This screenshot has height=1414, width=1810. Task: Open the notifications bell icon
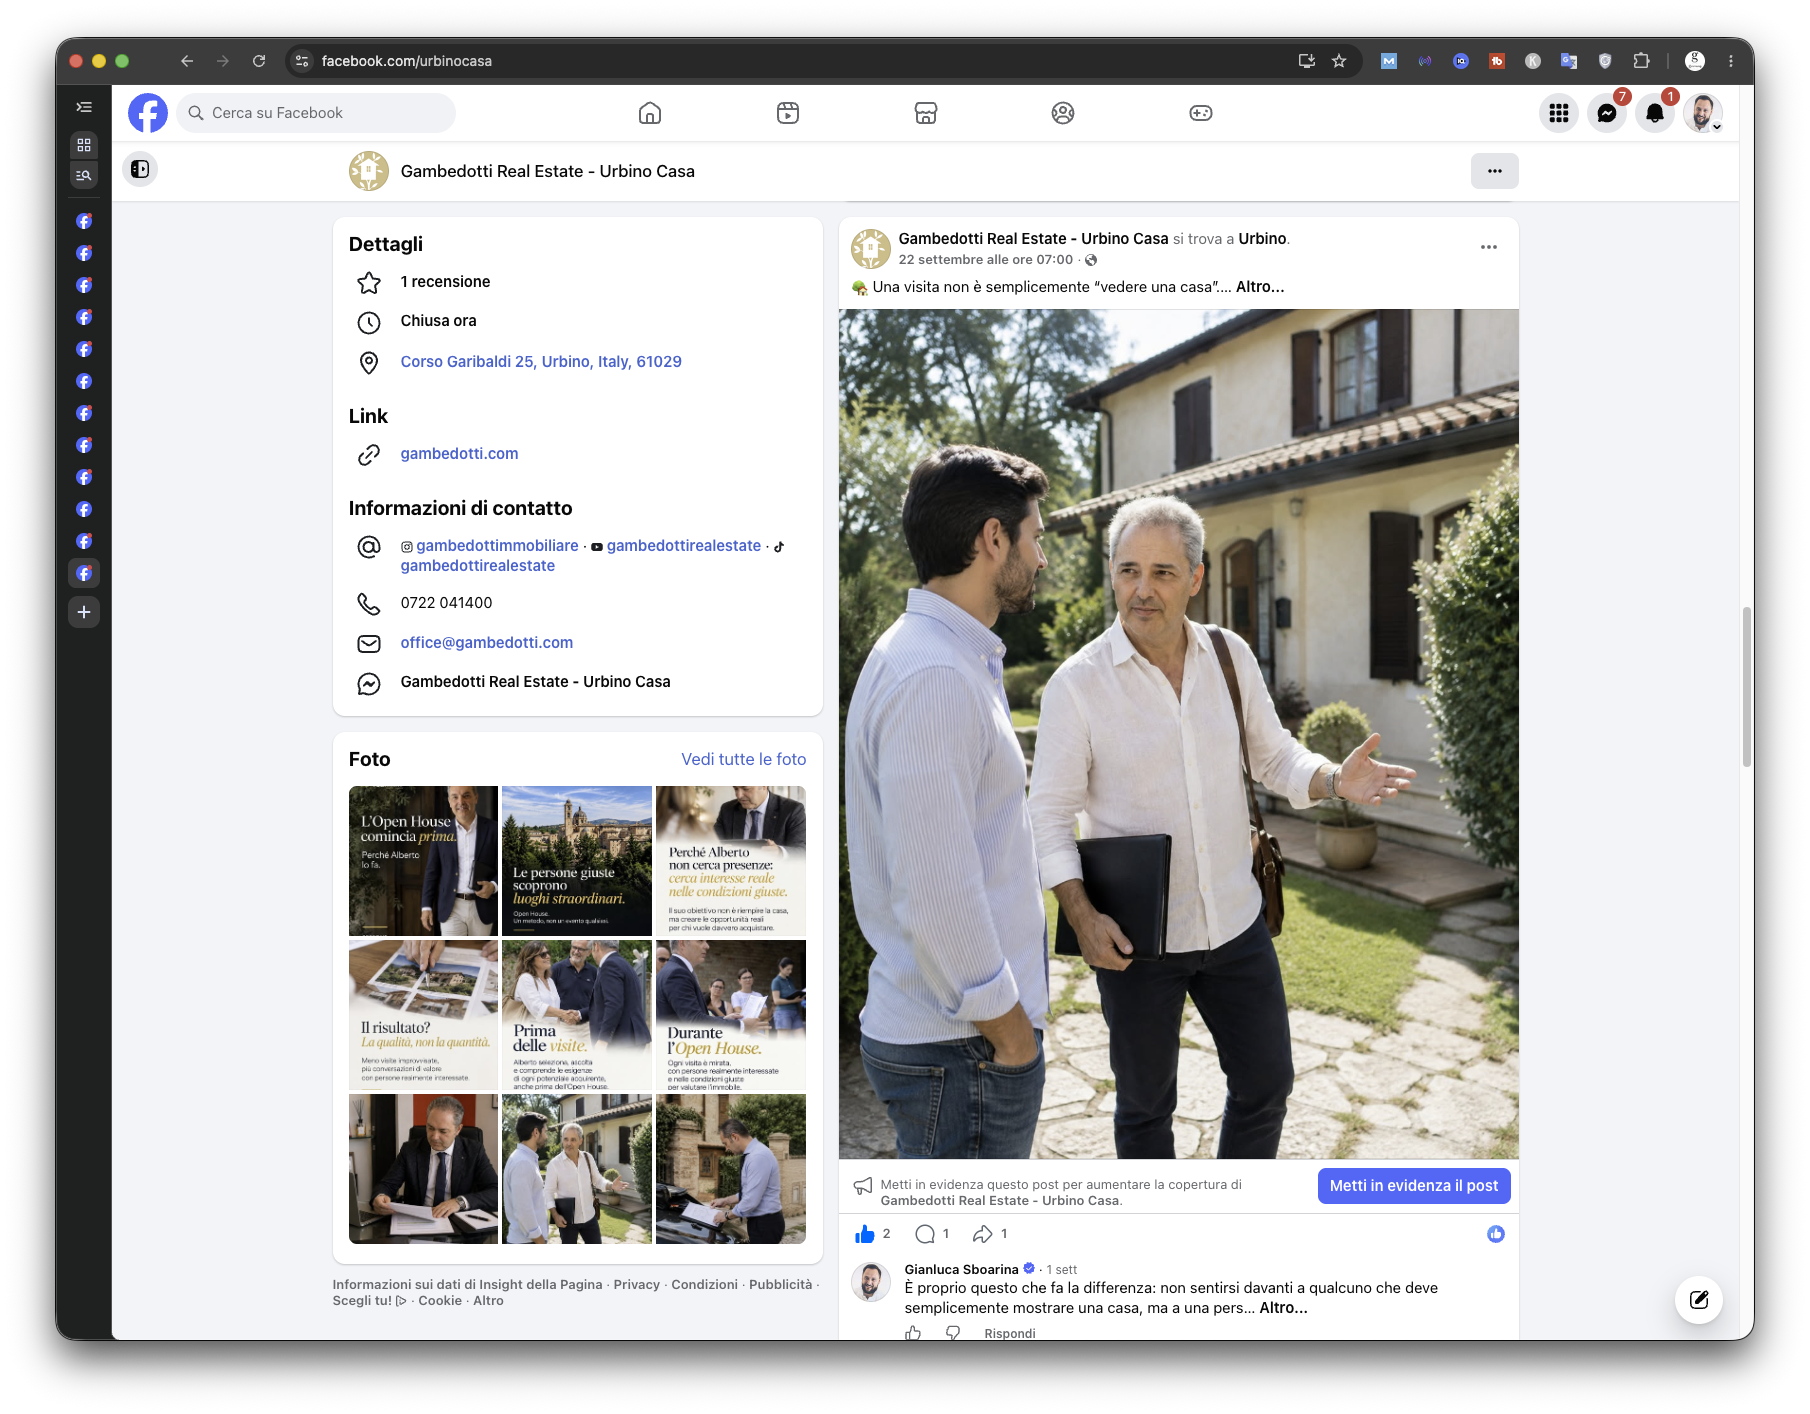pos(1655,113)
